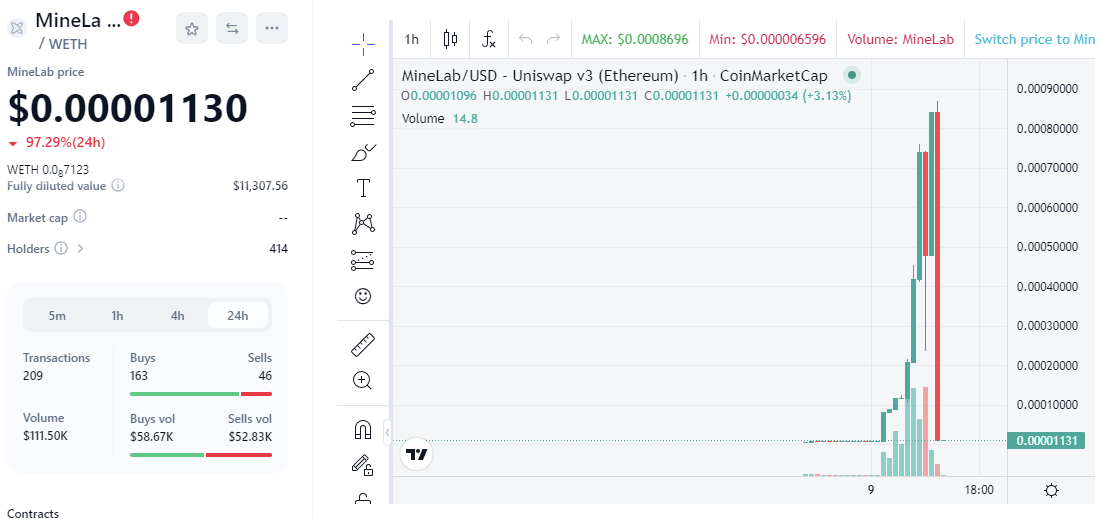The height and width of the screenshot is (519, 1111).
Task: Toggle stay in drawing mode
Action: click(363, 465)
